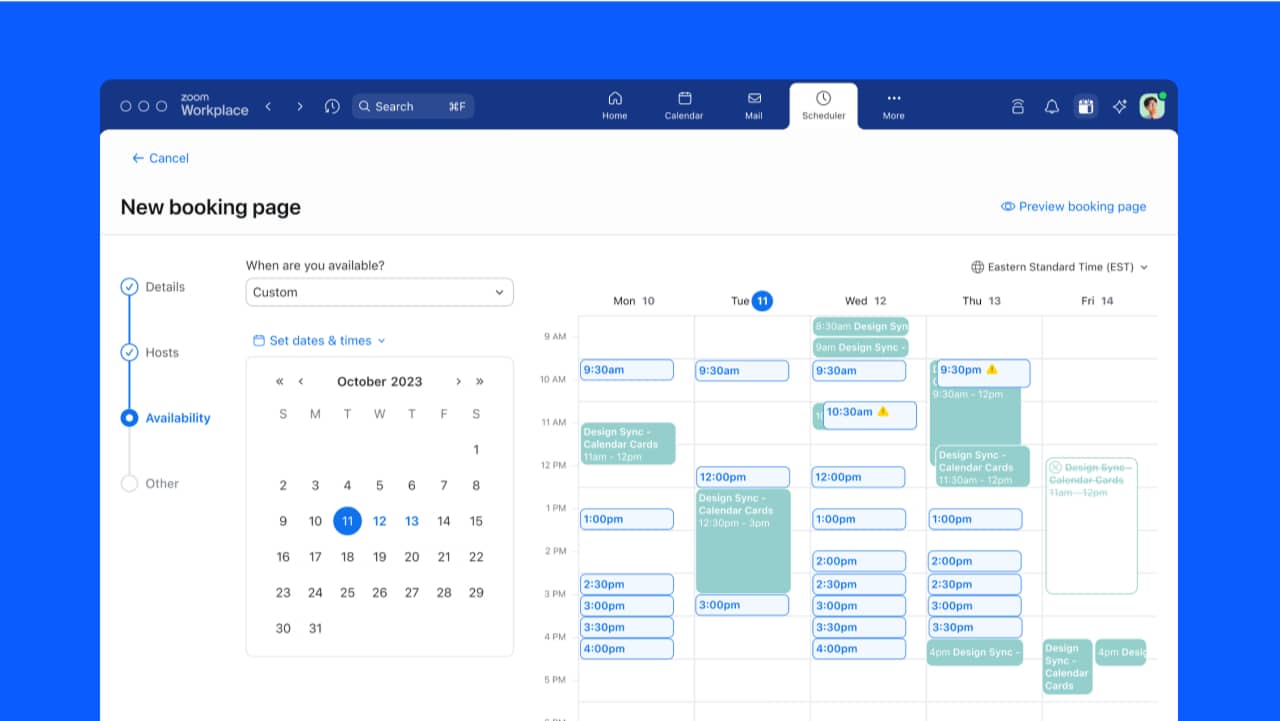The width and height of the screenshot is (1280, 721).
Task: Open Eastern Standard Time timezone dropdown
Action: [1059, 267]
